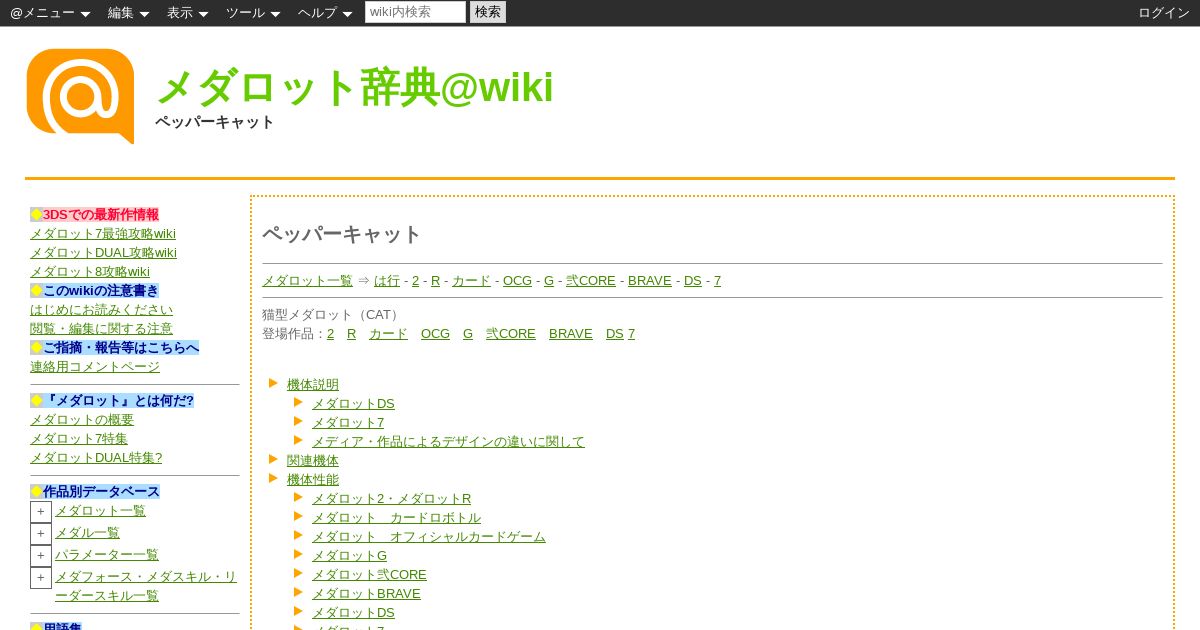Image resolution: width=1200 pixels, height=630 pixels.
Task: Click arrow bullet beside 機体性能
Action: [x=273, y=478]
